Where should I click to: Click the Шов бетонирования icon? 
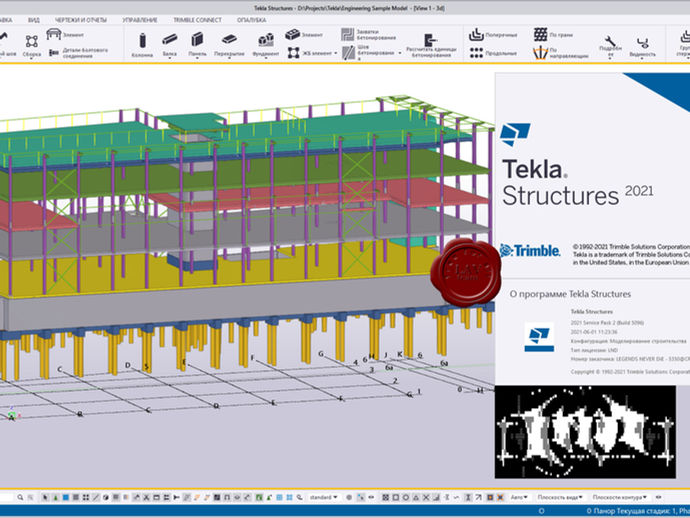coord(349,52)
